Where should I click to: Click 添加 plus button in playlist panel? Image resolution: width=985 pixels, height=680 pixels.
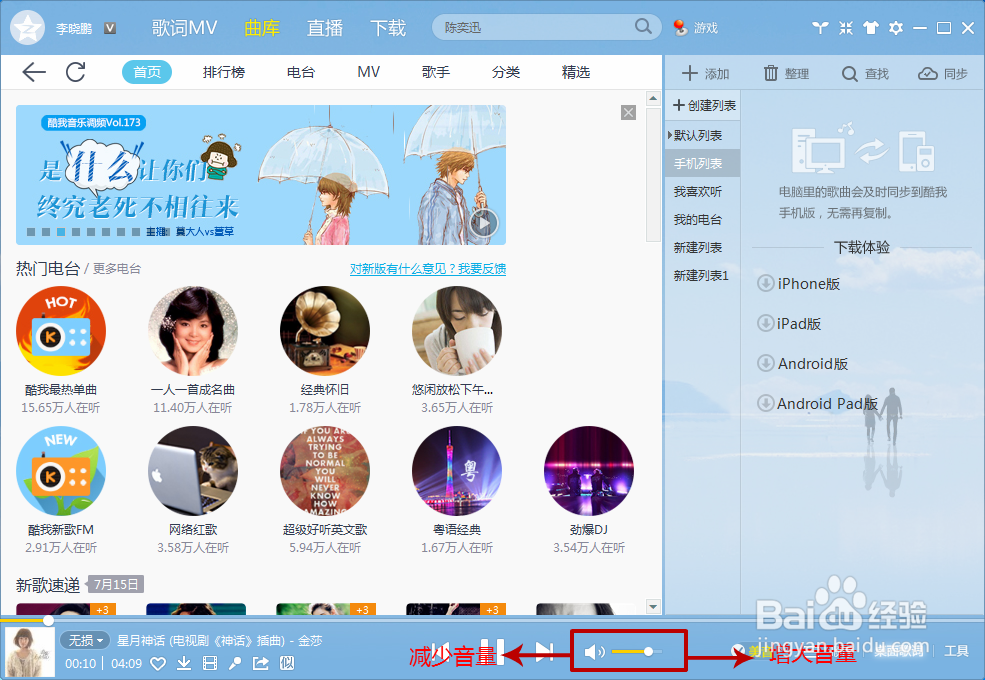pyautogui.click(x=705, y=74)
